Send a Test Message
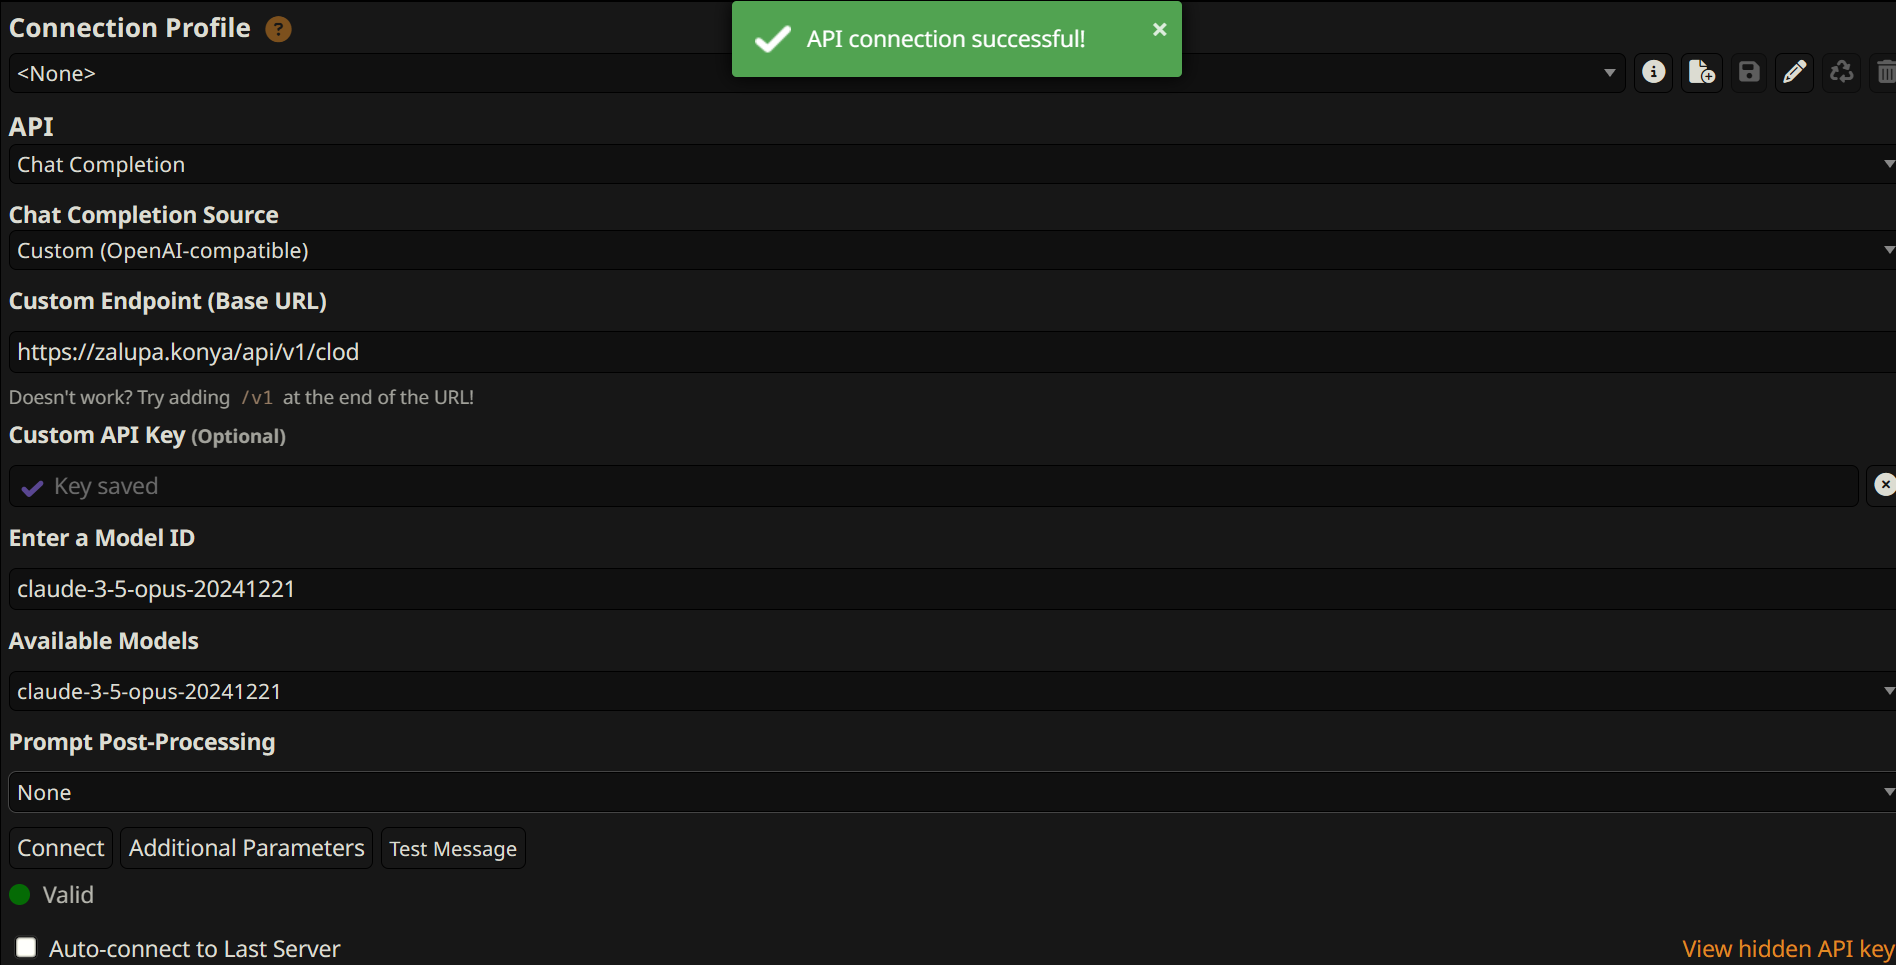Image resolution: width=1896 pixels, height=965 pixels. pos(453,848)
